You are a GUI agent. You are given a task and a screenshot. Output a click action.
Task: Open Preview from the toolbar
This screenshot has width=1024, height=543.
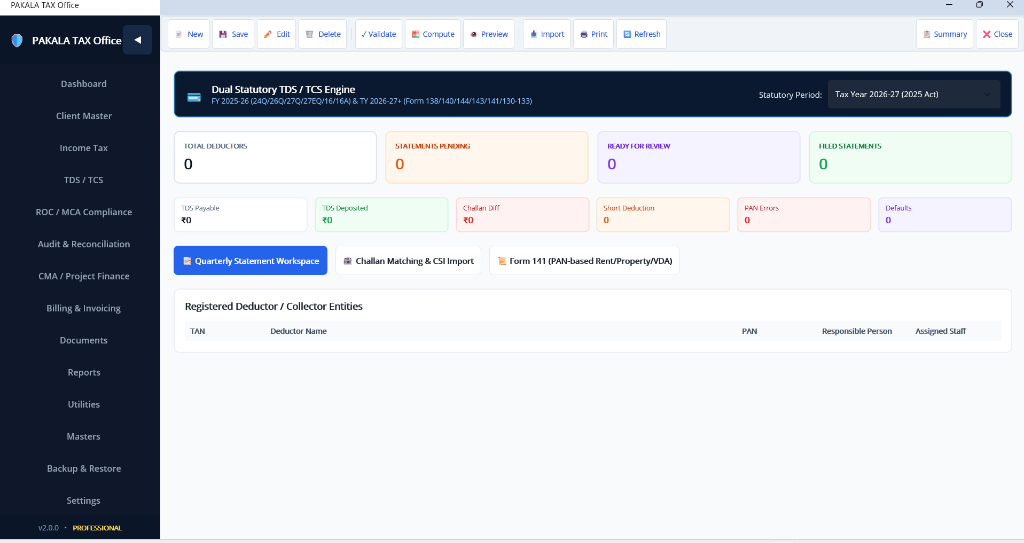click(489, 34)
